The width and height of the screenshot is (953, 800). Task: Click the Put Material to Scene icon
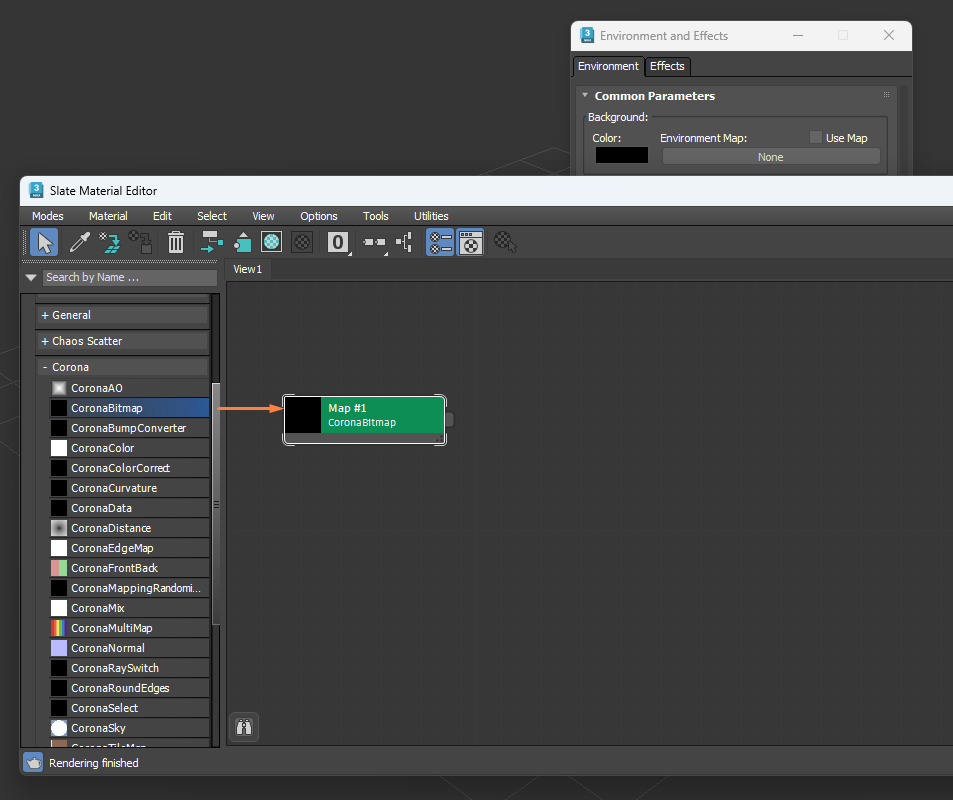tap(110, 243)
